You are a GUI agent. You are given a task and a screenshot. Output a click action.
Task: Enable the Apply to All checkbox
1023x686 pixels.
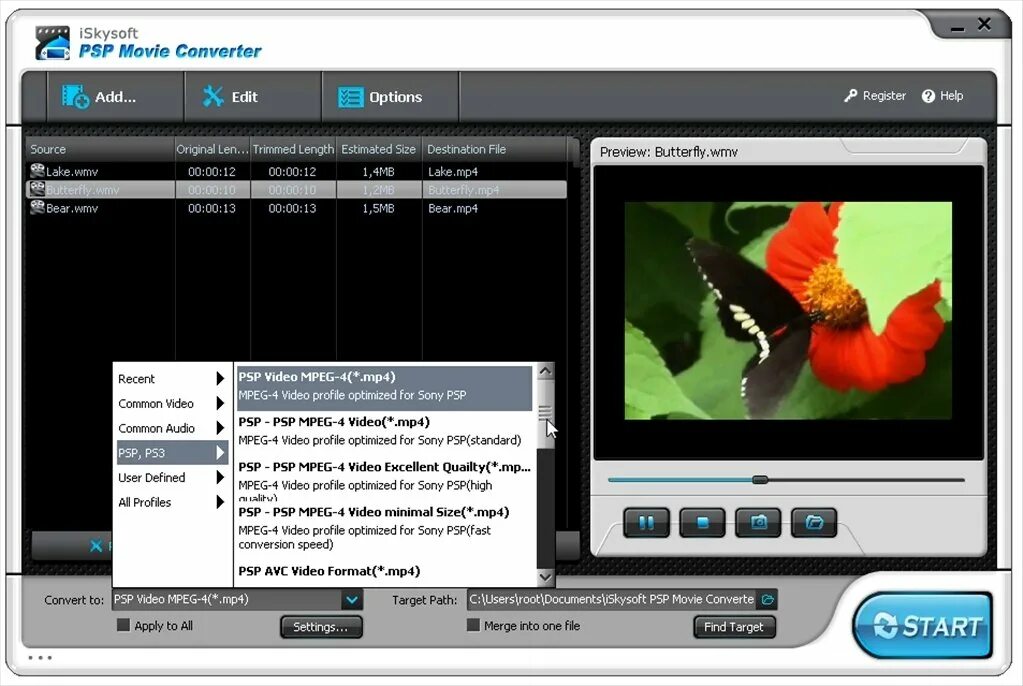[123, 625]
